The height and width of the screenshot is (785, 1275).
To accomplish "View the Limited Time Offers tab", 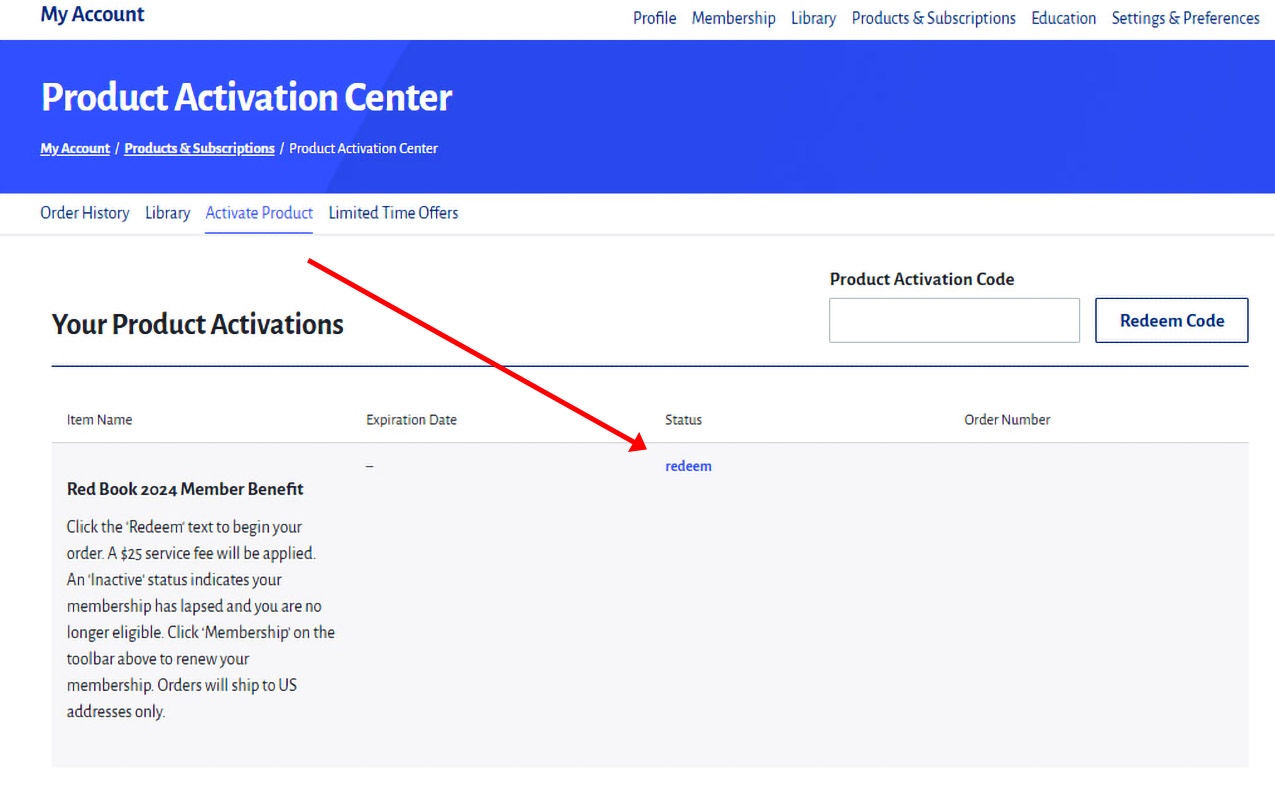I will (393, 213).
